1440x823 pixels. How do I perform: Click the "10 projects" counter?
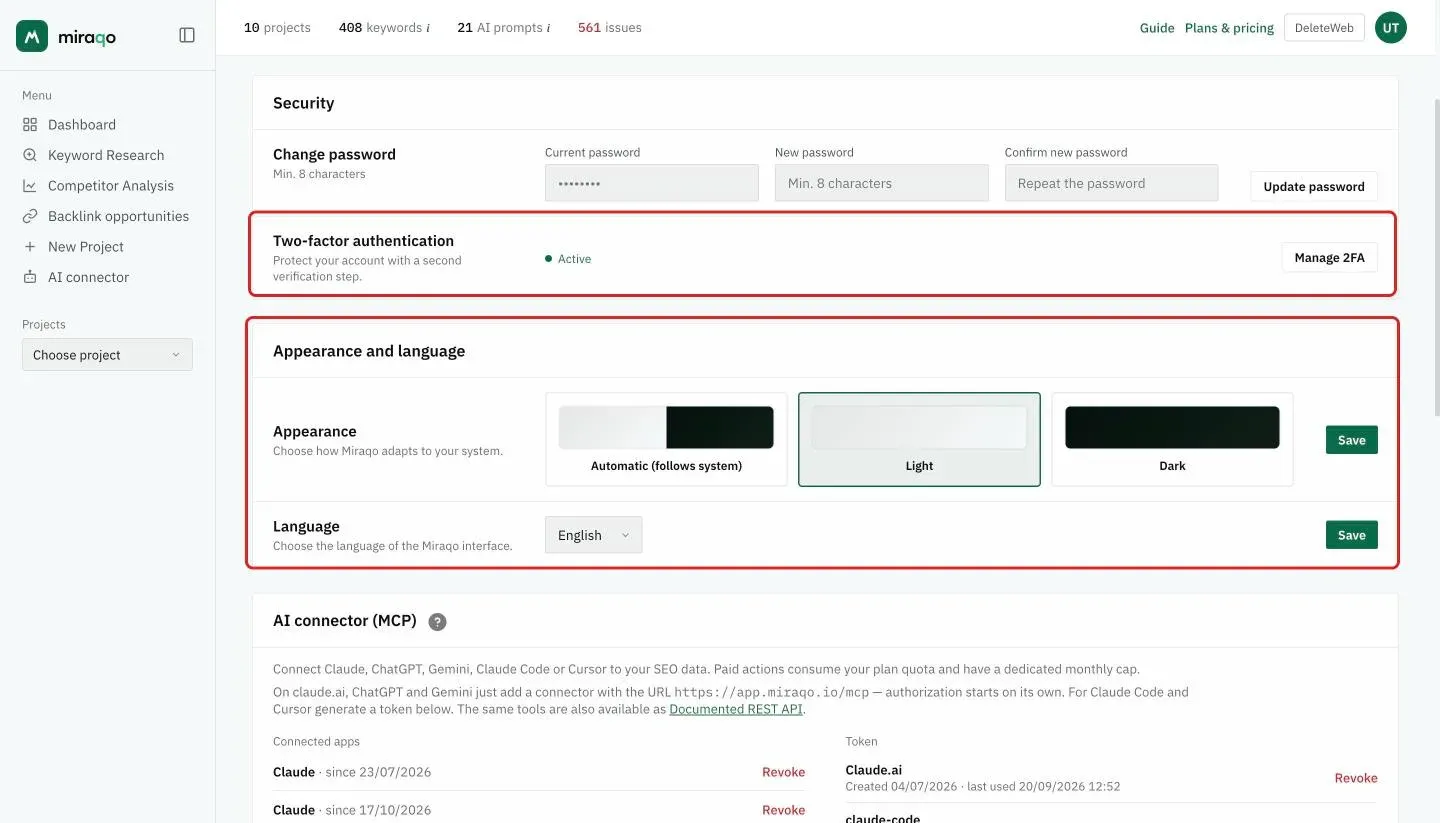coord(277,28)
